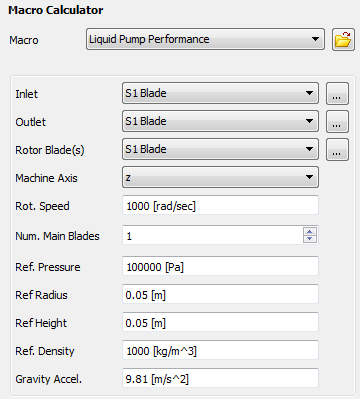Viewport: 360px width, 399px height.
Task: Expand the Outlet dropdown
Action: click(x=220, y=121)
